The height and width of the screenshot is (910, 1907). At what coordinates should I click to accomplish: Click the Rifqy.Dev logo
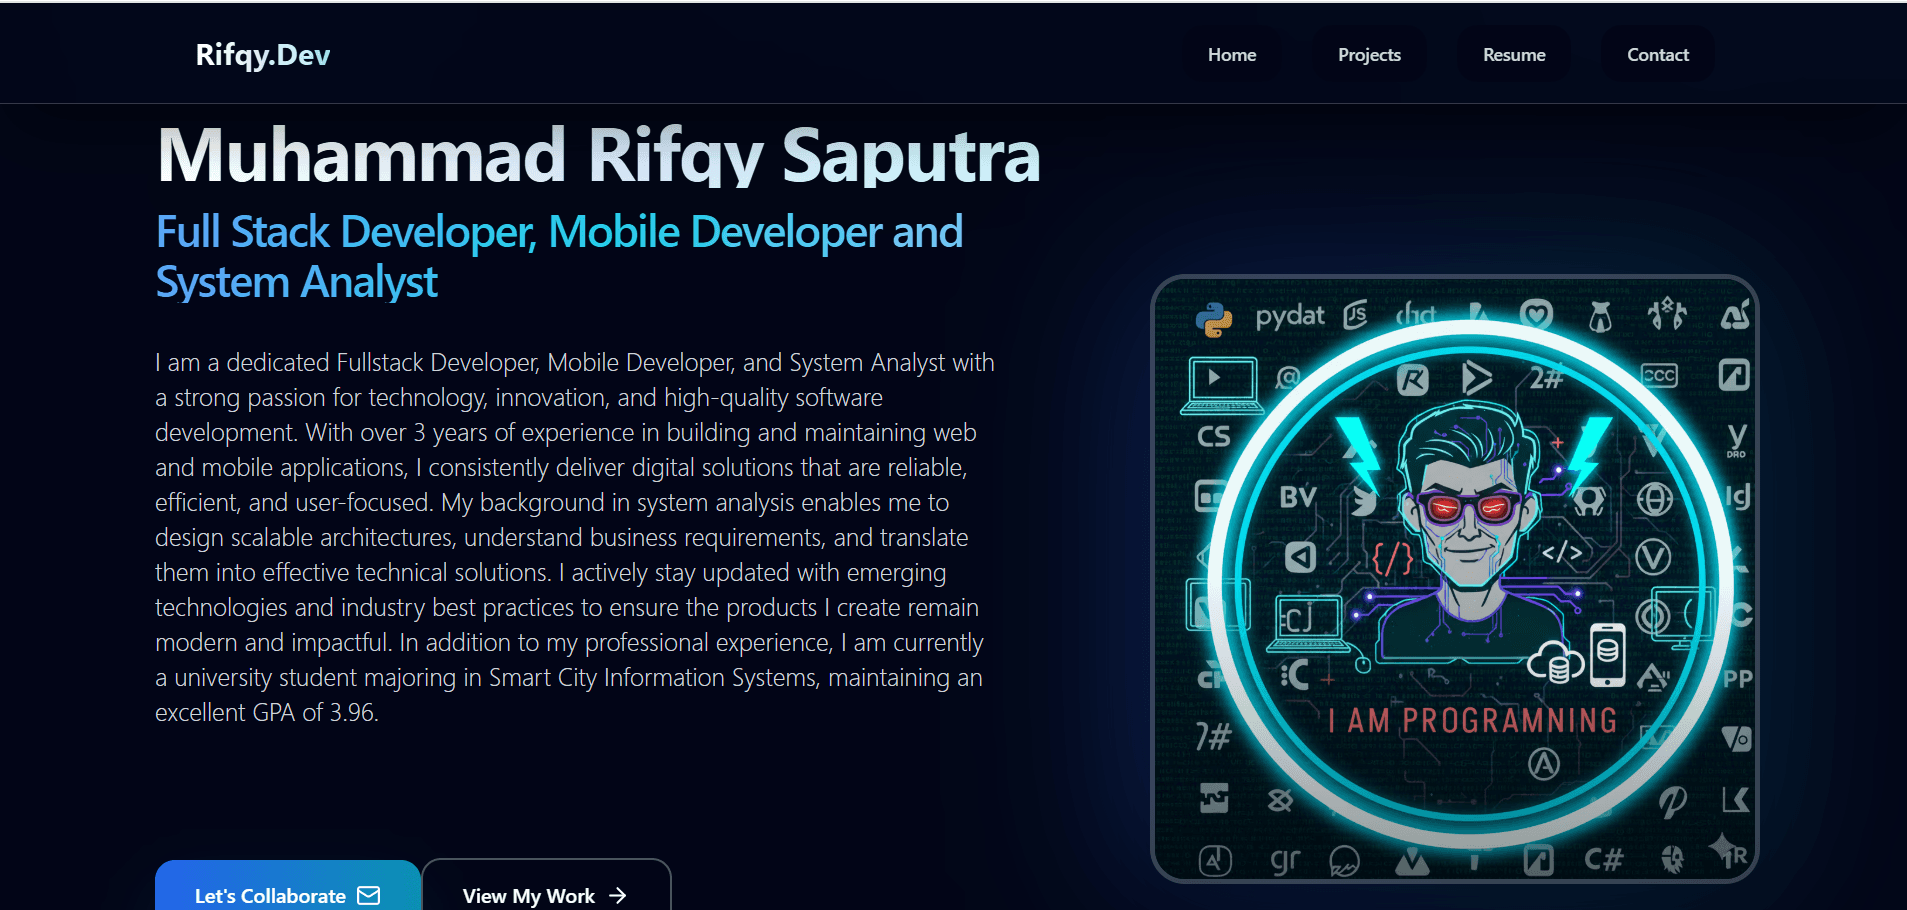262,55
